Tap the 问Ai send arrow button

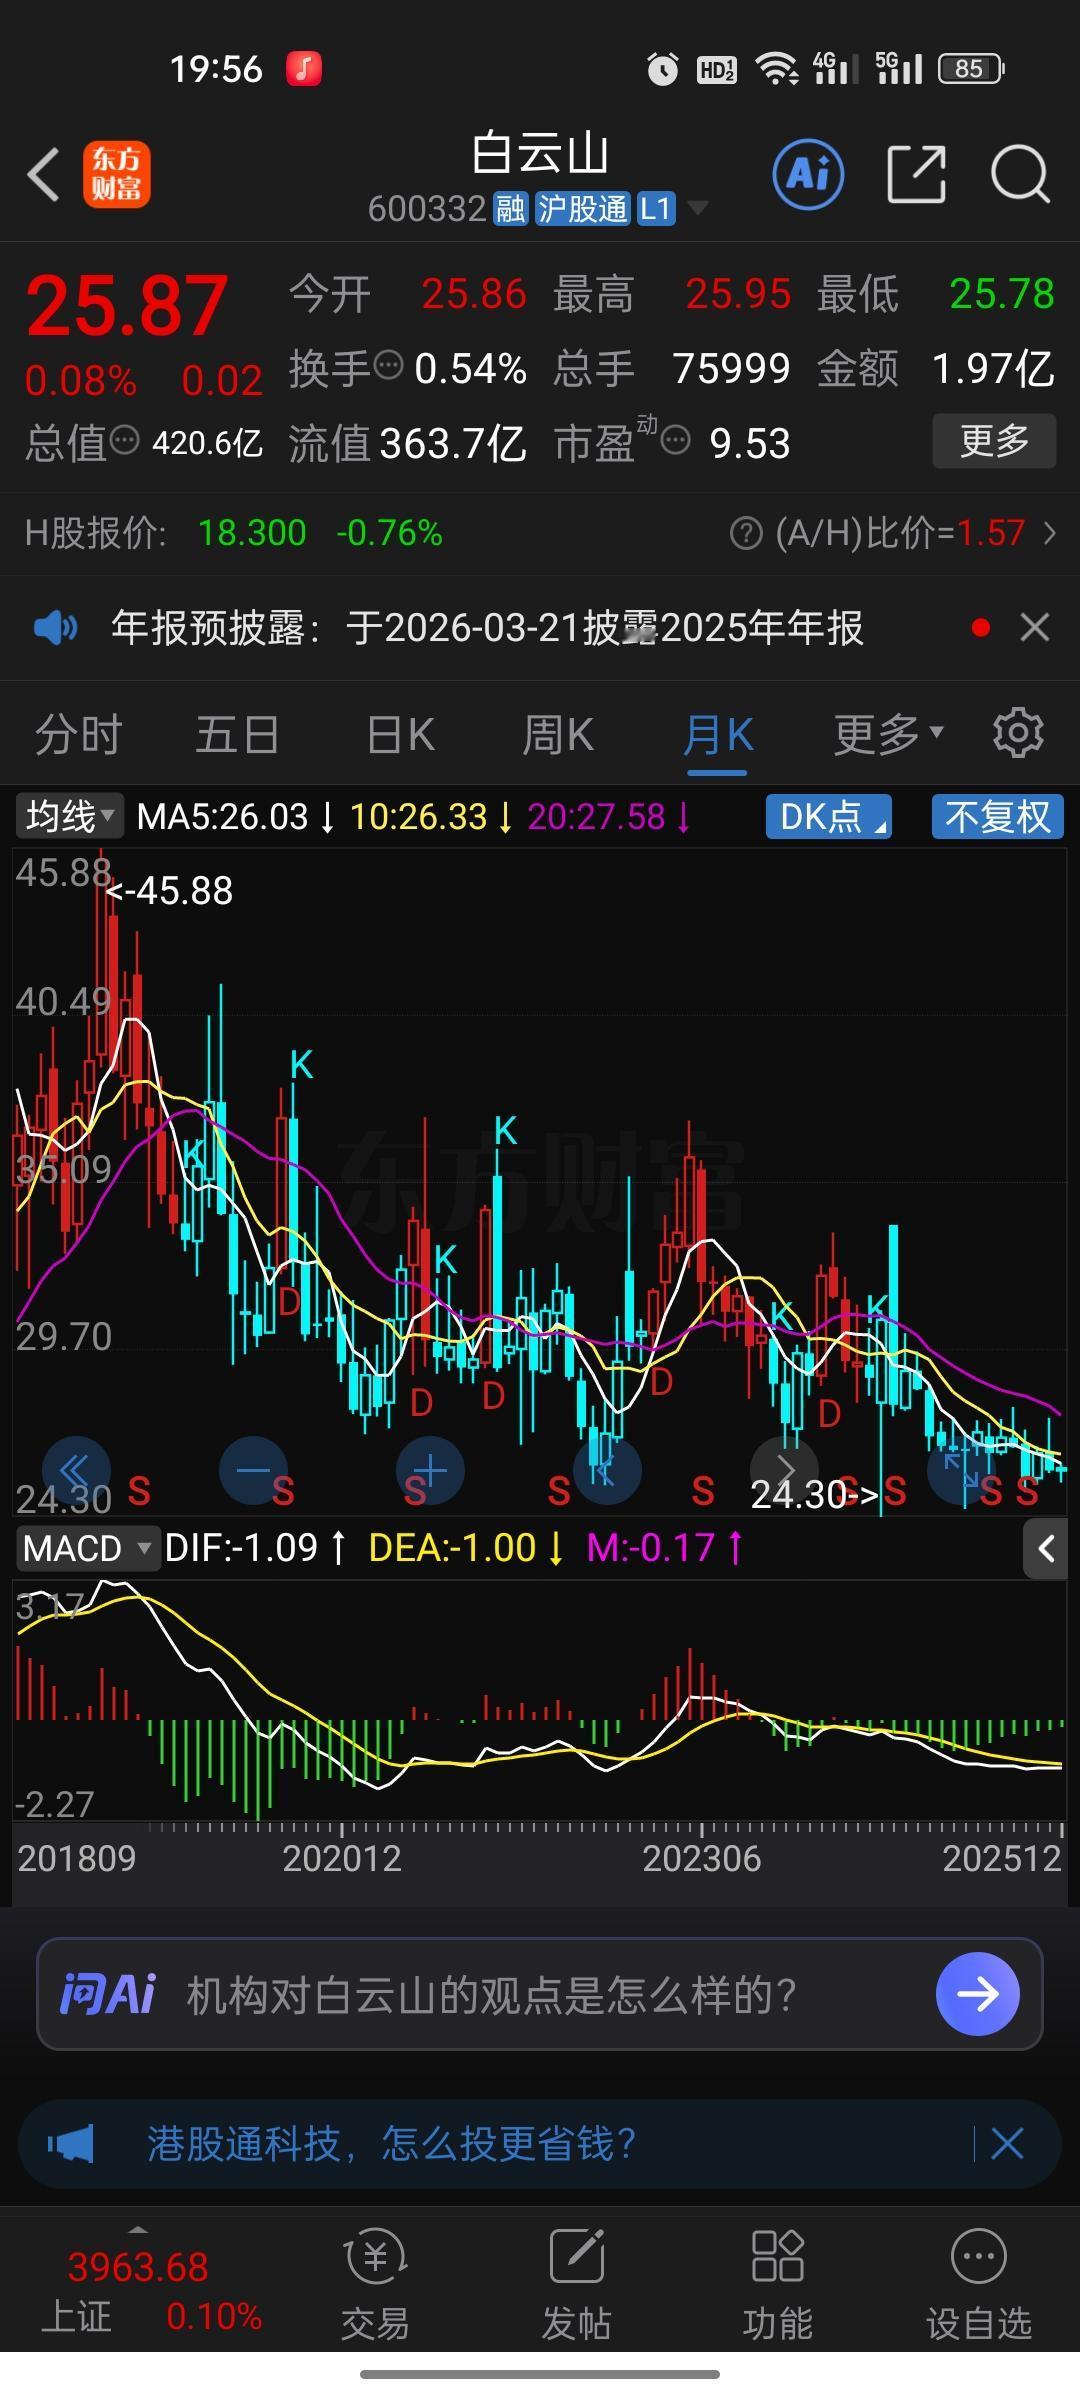(x=977, y=1994)
